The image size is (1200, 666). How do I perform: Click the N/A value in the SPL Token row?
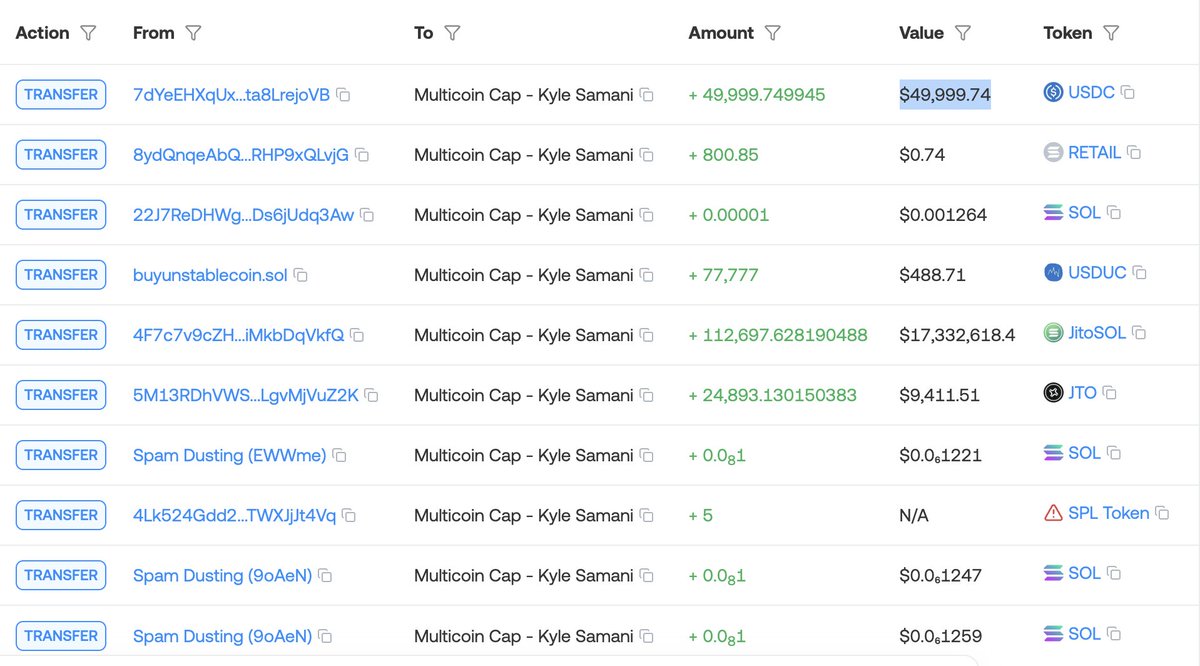pos(914,515)
